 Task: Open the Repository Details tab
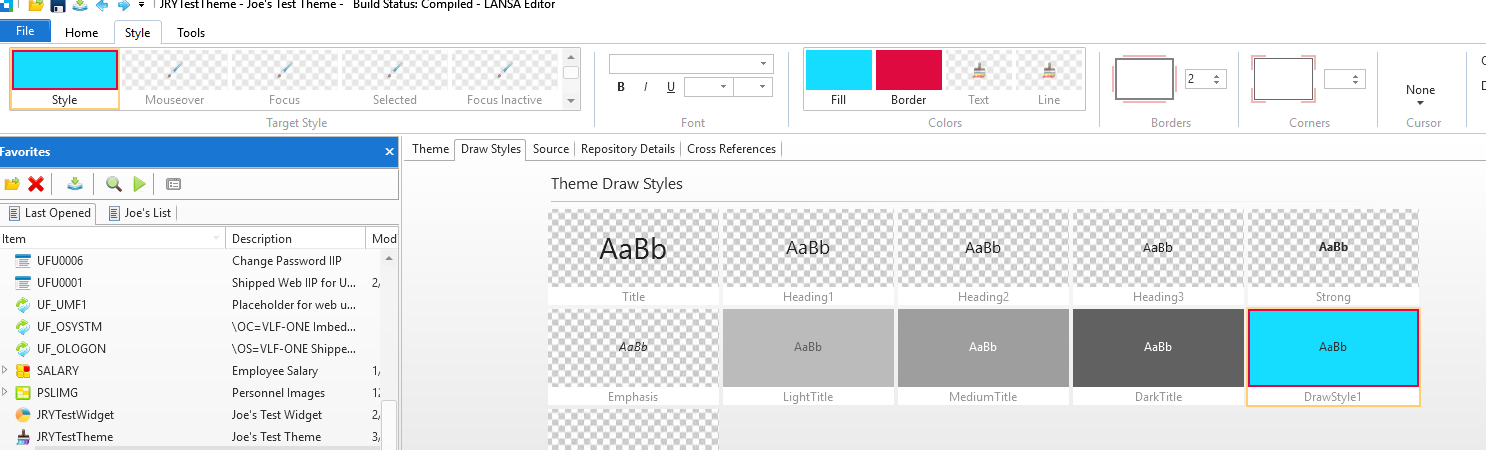(628, 149)
